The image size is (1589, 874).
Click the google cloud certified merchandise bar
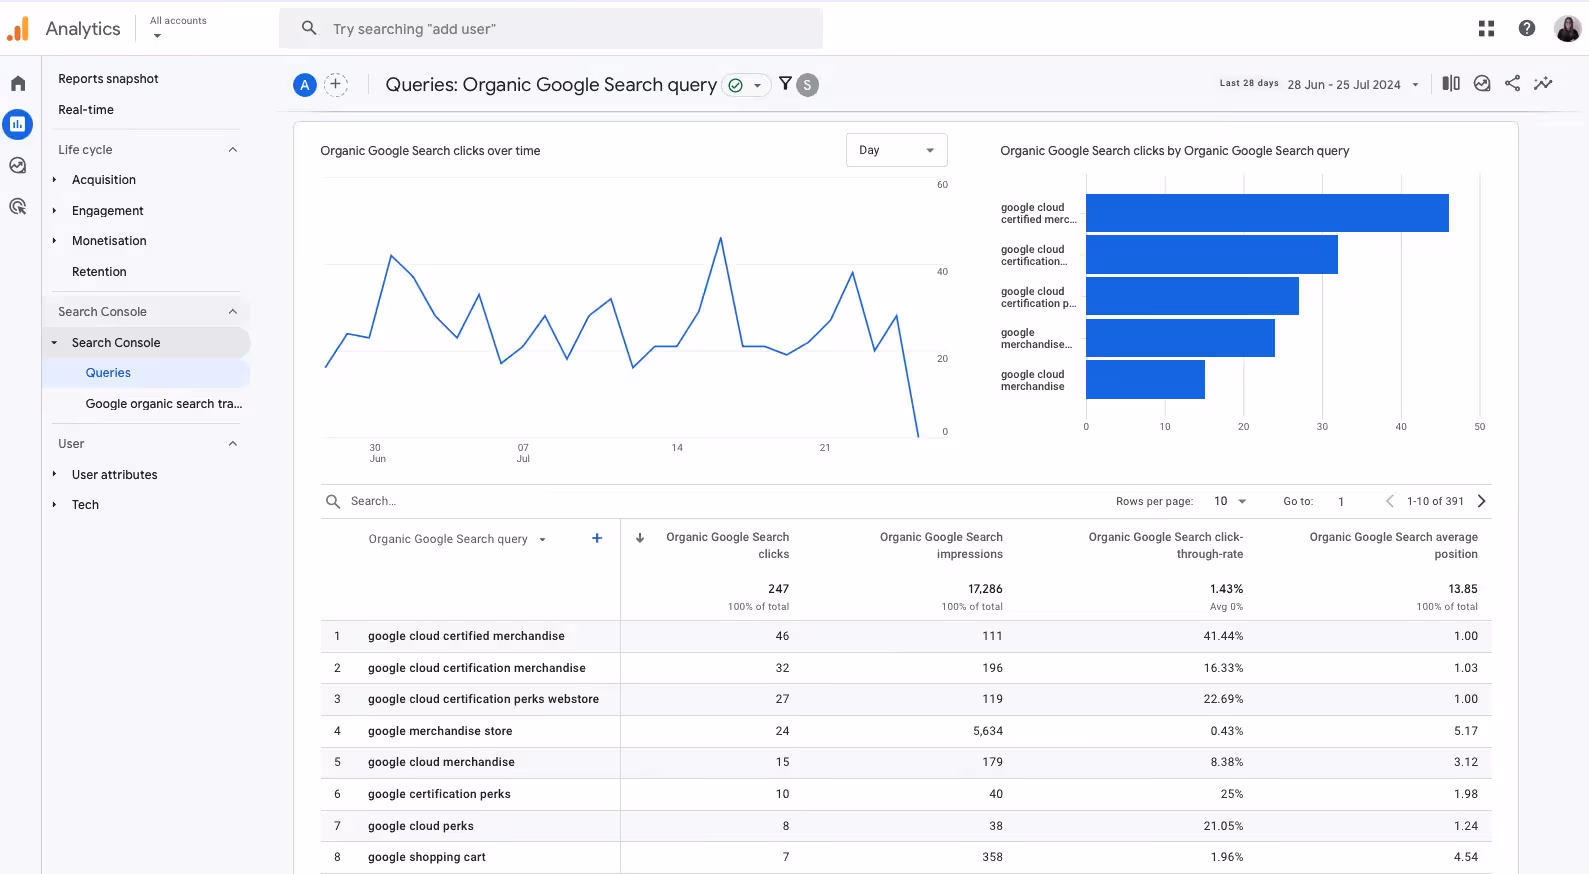point(1267,213)
